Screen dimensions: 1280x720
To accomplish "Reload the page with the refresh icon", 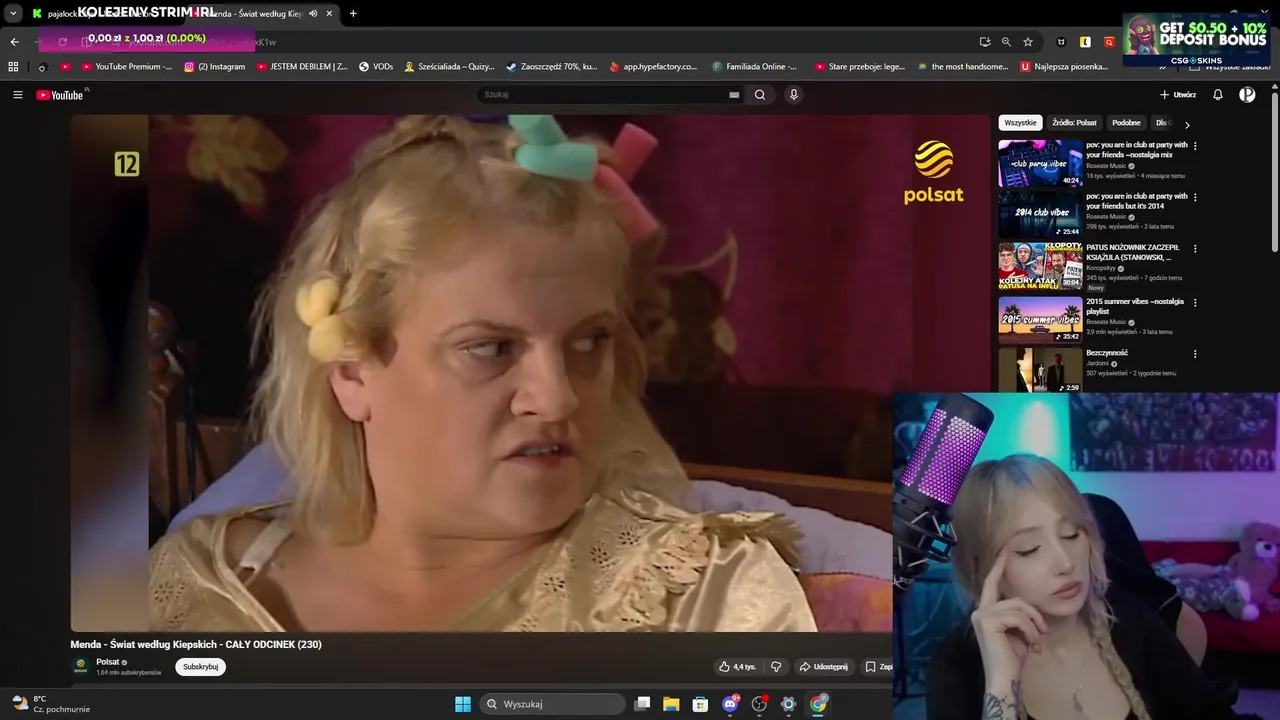I will pyautogui.click(x=62, y=42).
